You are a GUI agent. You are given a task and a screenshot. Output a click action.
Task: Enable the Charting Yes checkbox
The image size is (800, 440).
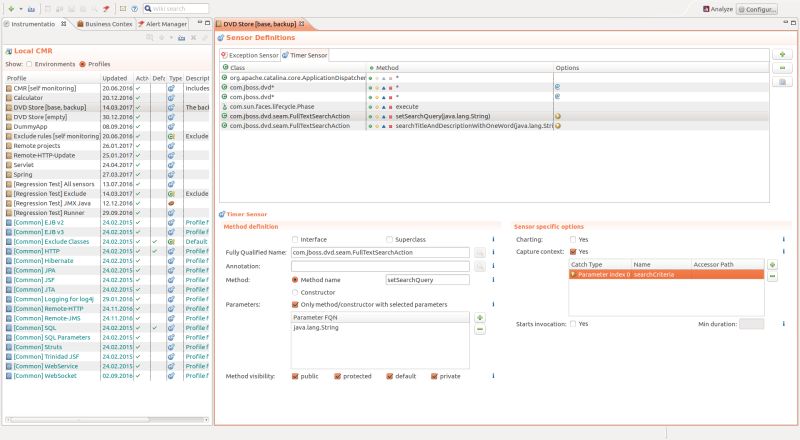[573, 239]
